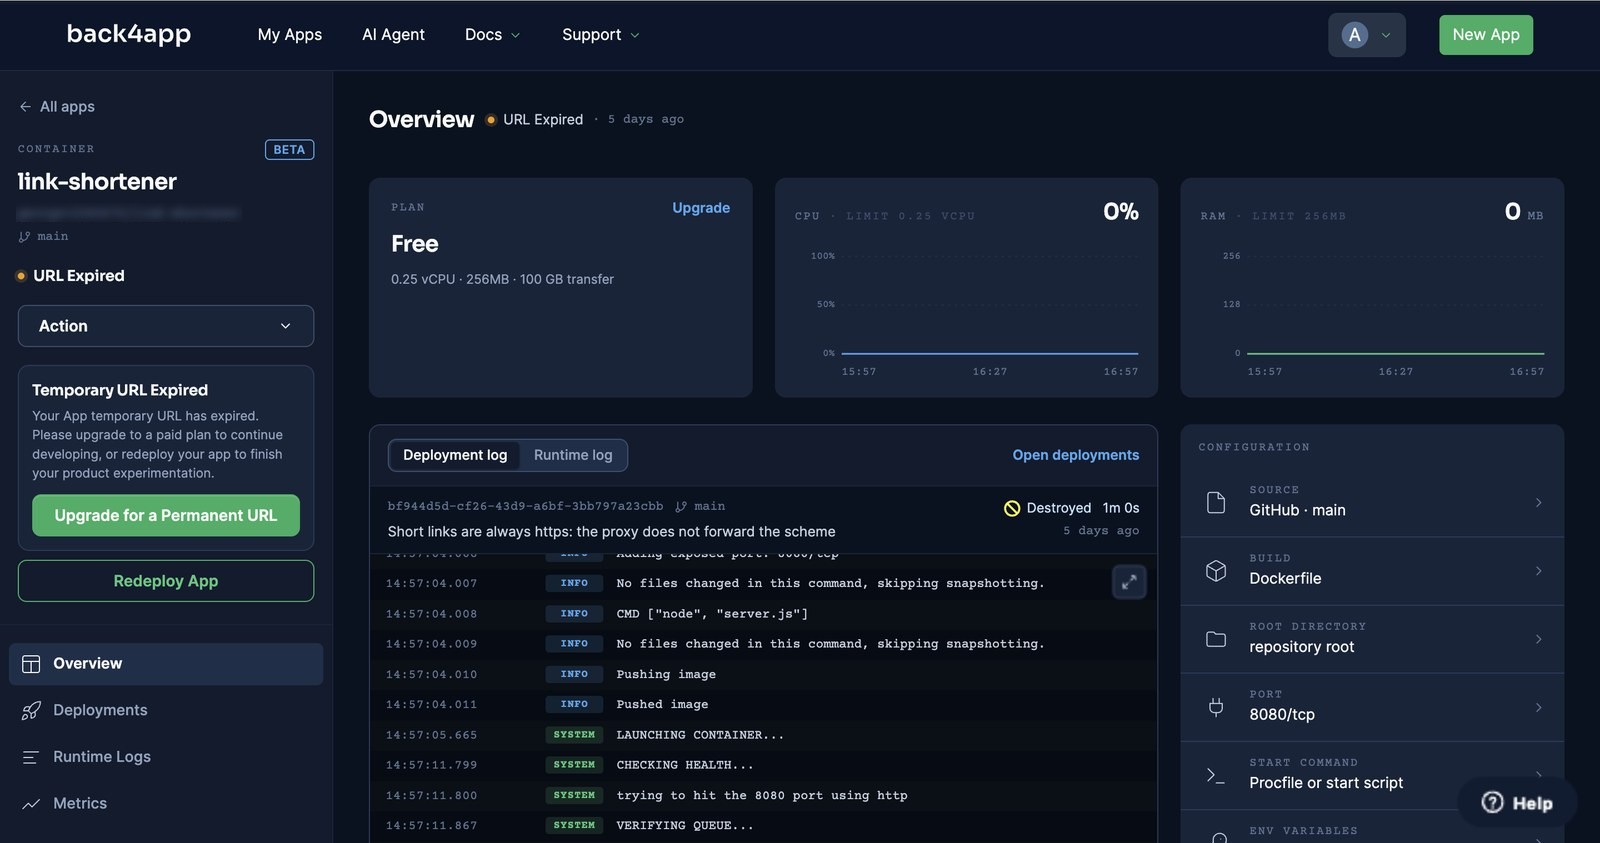
Task: Click the New App button
Action: pos(1486,35)
